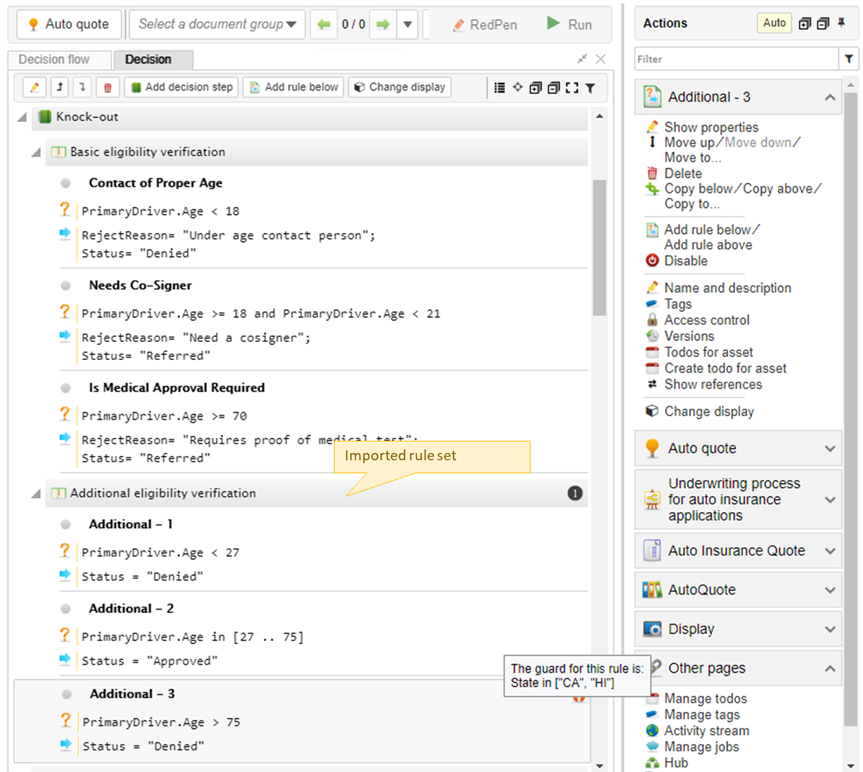Open Show properties in Actions panel
The image size is (863, 772).
(x=710, y=127)
